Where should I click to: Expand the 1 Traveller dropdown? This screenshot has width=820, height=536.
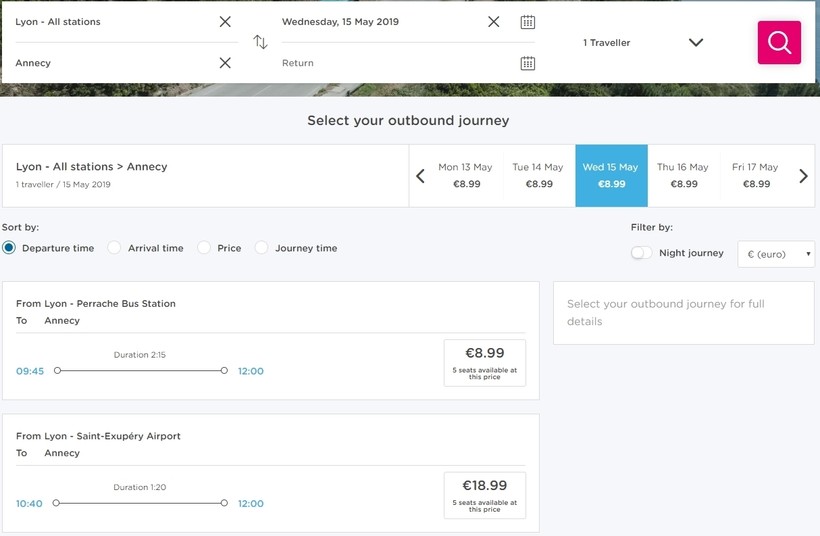click(x=696, y=43)
